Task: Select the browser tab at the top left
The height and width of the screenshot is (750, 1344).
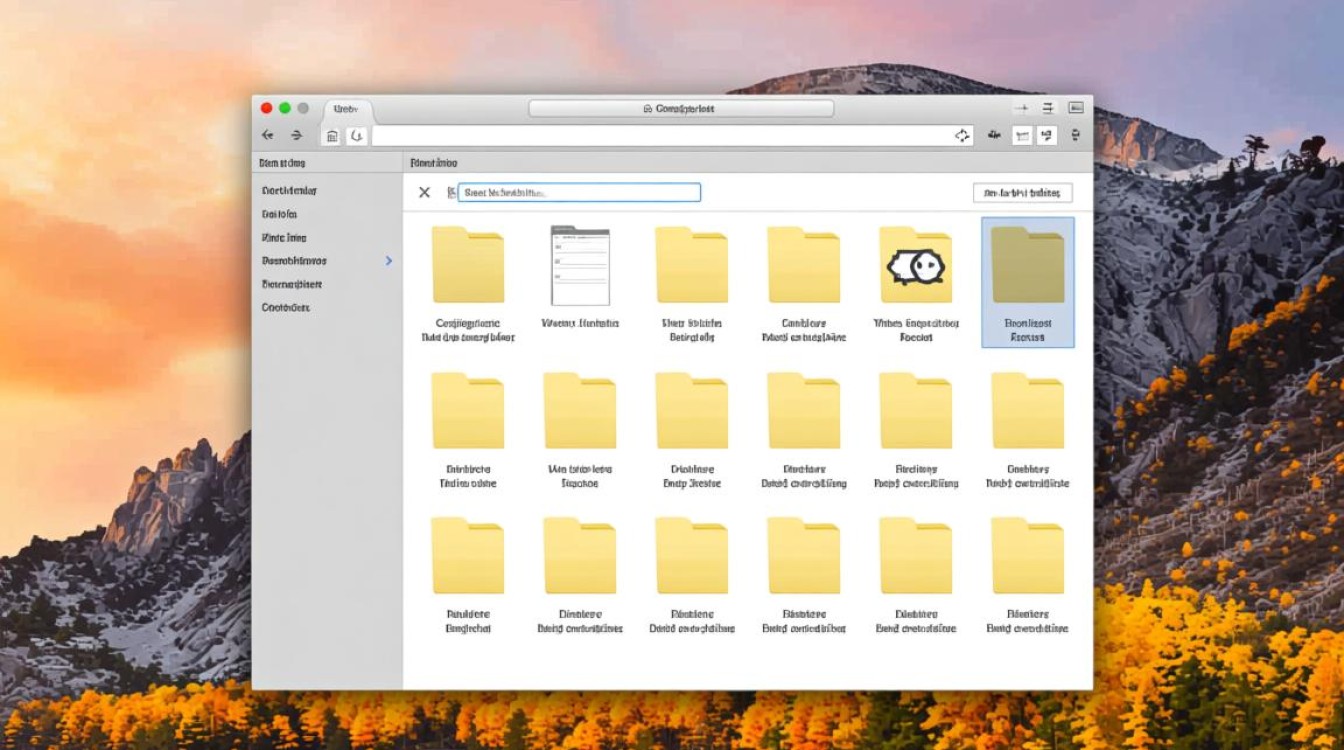Action: (x=346, y=108)
